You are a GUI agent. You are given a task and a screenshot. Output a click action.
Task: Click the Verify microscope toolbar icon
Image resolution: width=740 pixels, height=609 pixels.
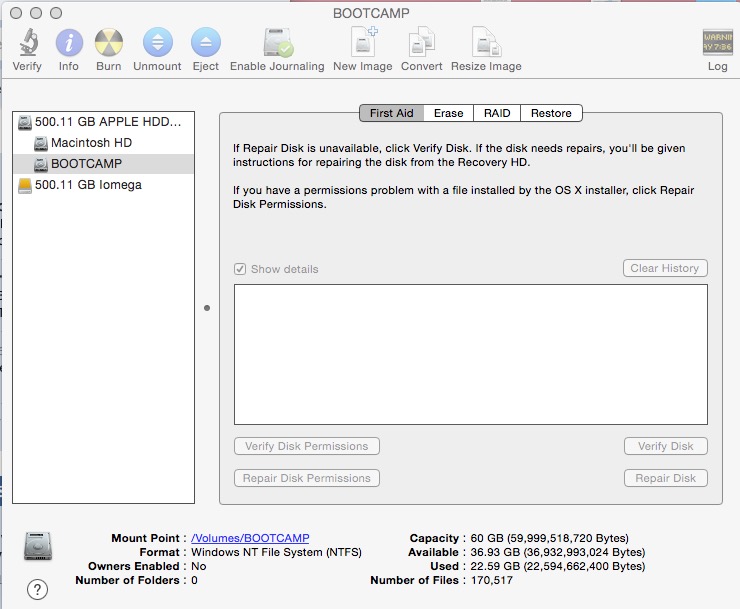click(x=28, y=42)
